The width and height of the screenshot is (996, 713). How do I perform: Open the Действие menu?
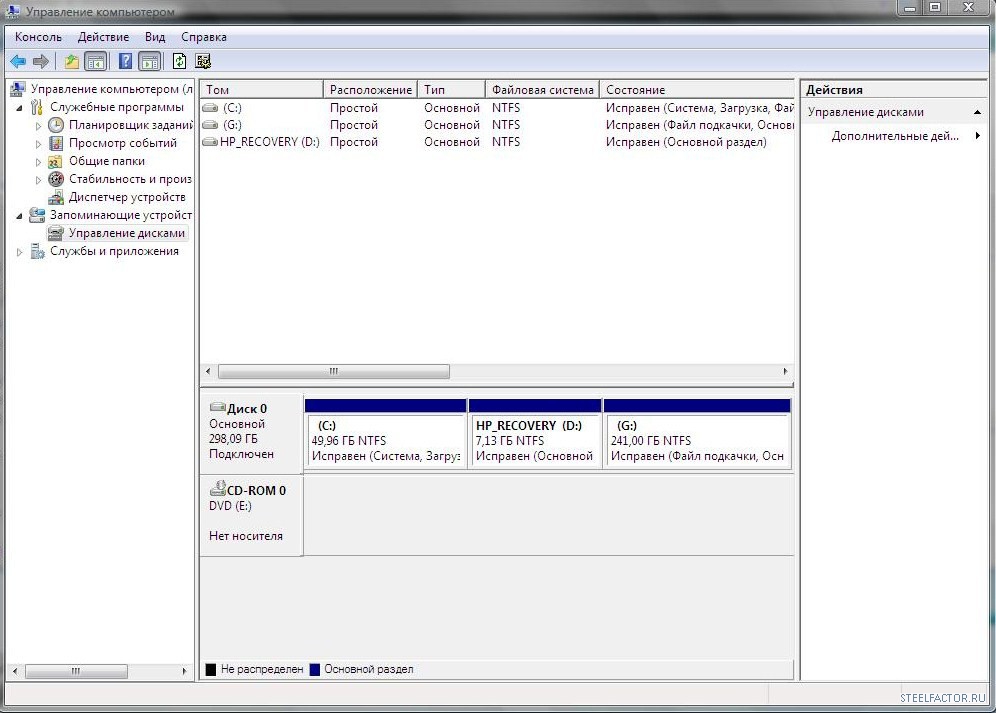103,37
